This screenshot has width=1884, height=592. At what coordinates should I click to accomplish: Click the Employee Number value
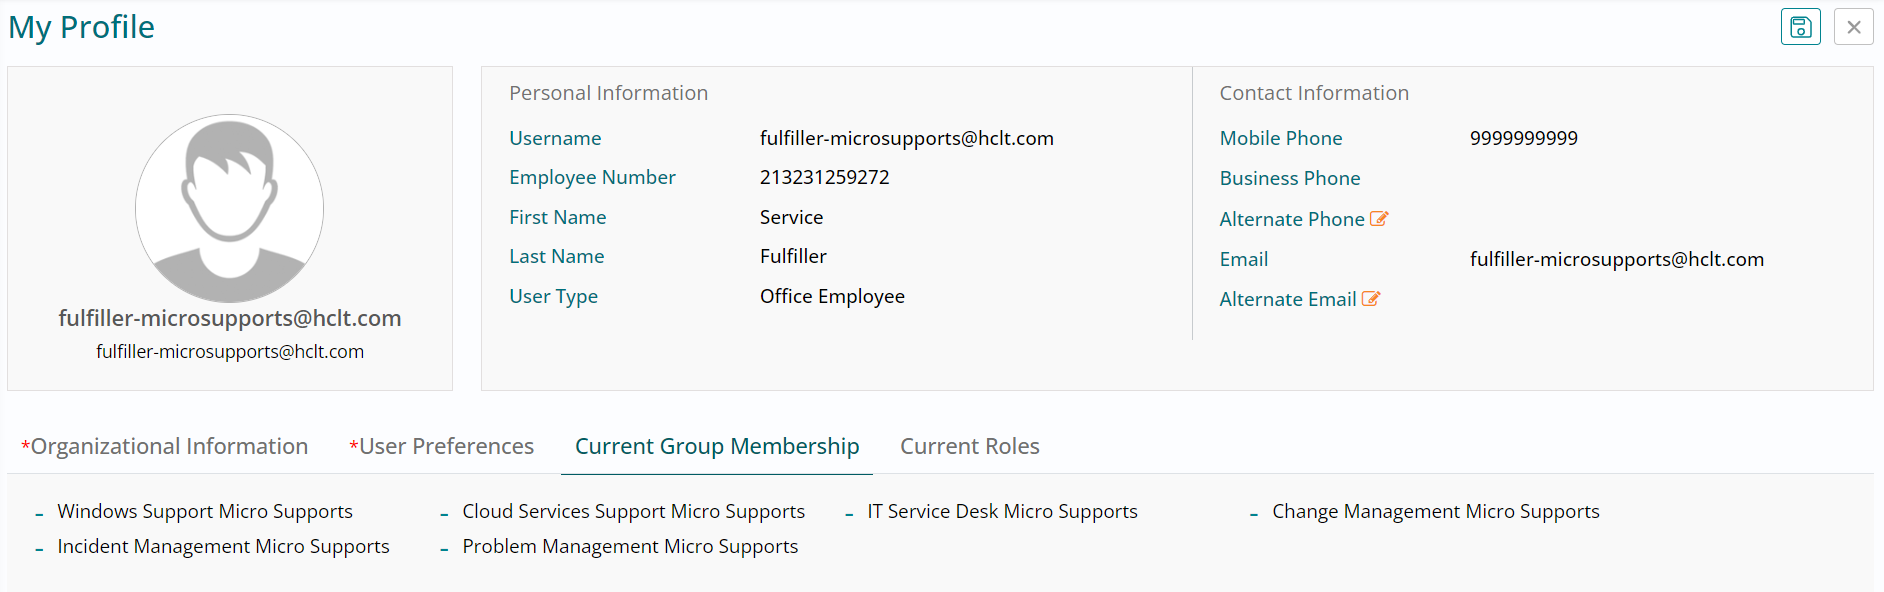(824, 177)
